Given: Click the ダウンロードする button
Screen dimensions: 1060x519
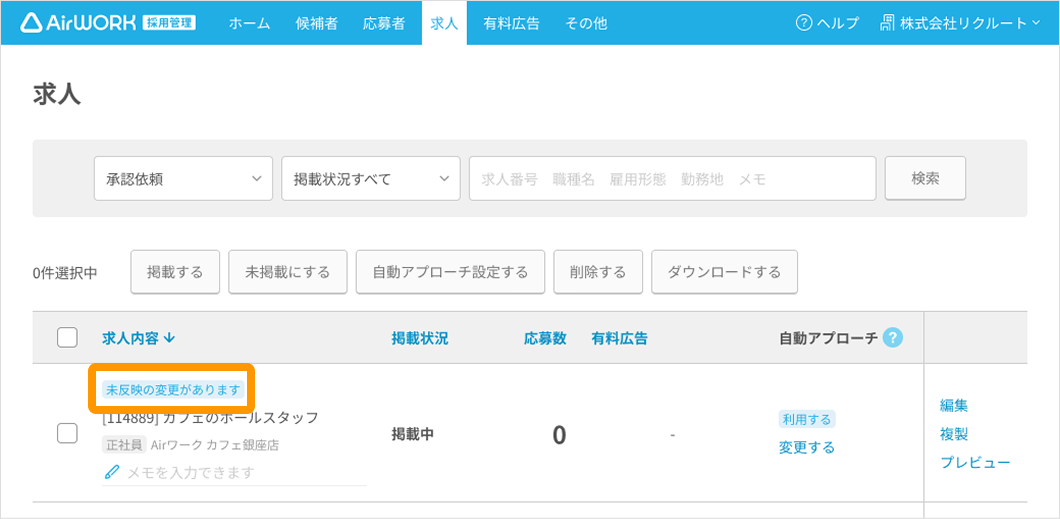Looking at the screenshot, I should 724,272.
